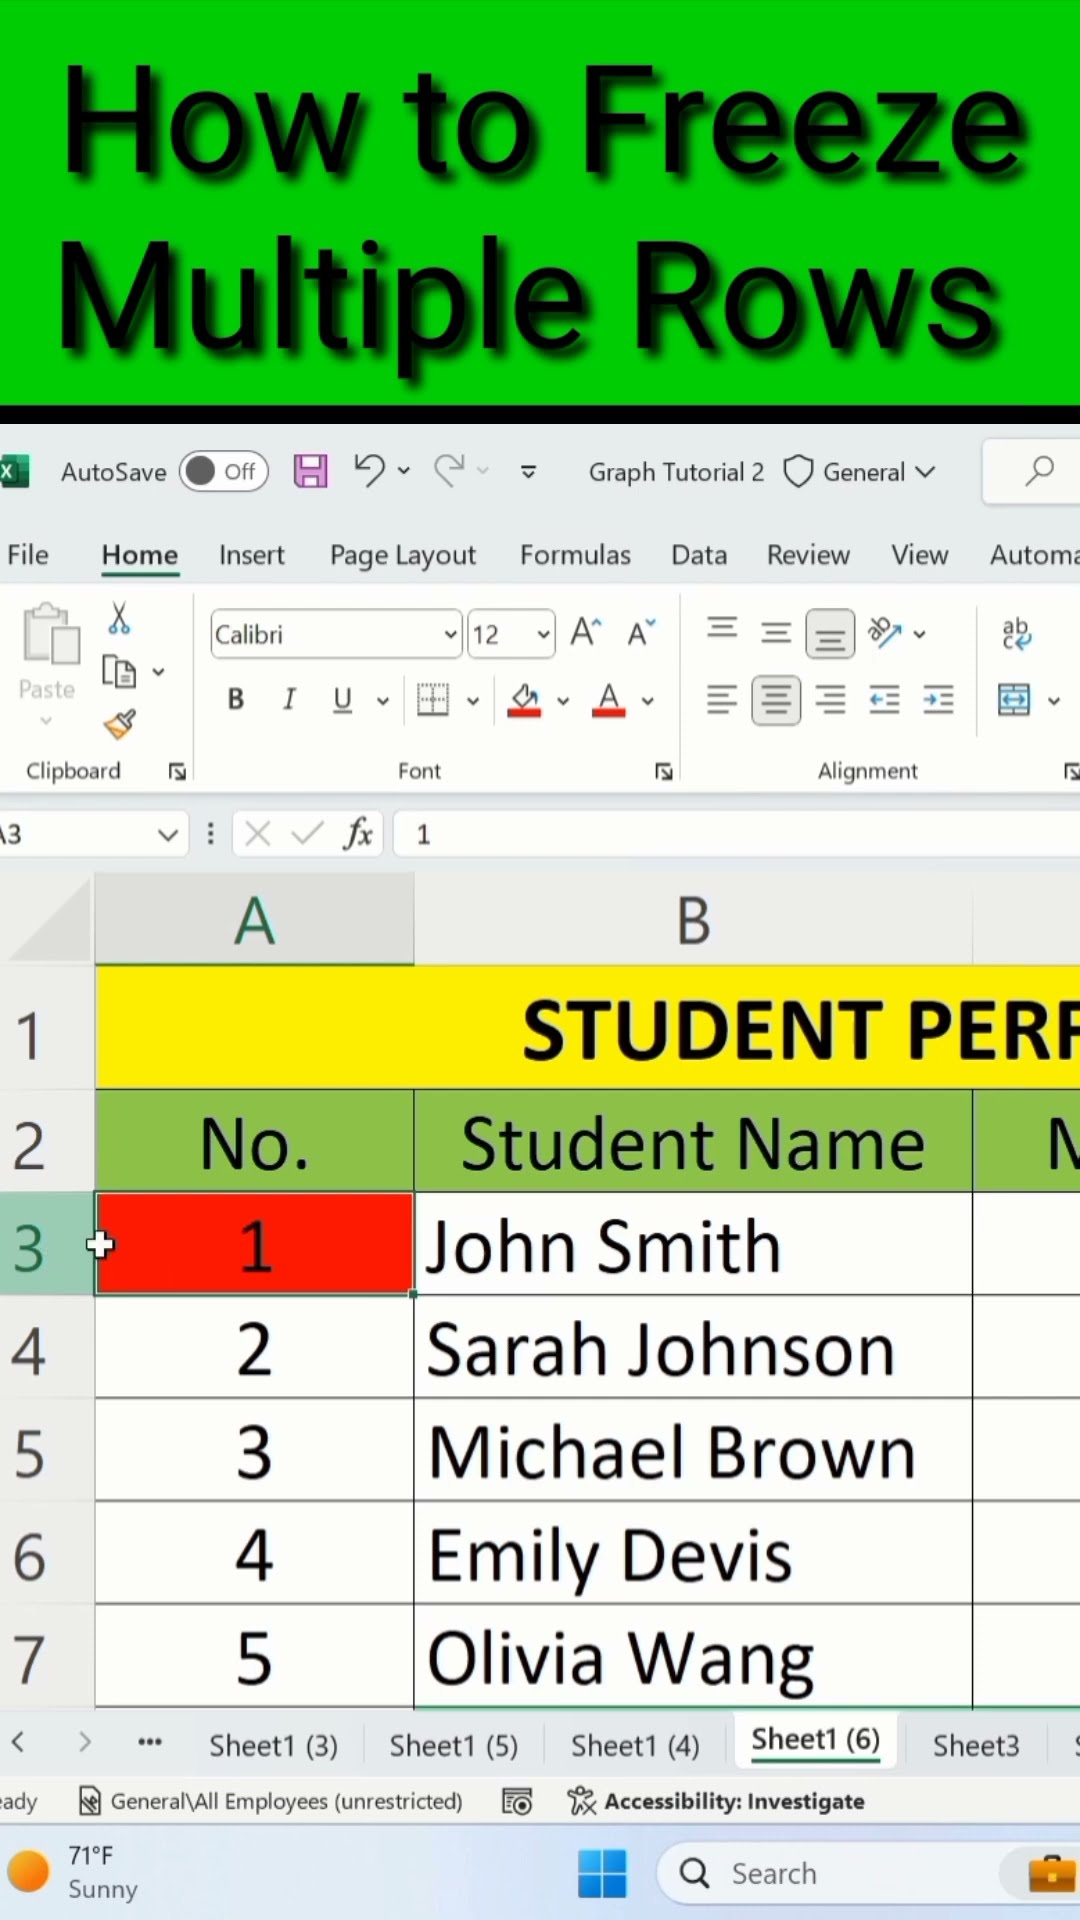Apply the Borders icon
Viewport: 1080px width, 1920px height.
(x=433, y=700)
